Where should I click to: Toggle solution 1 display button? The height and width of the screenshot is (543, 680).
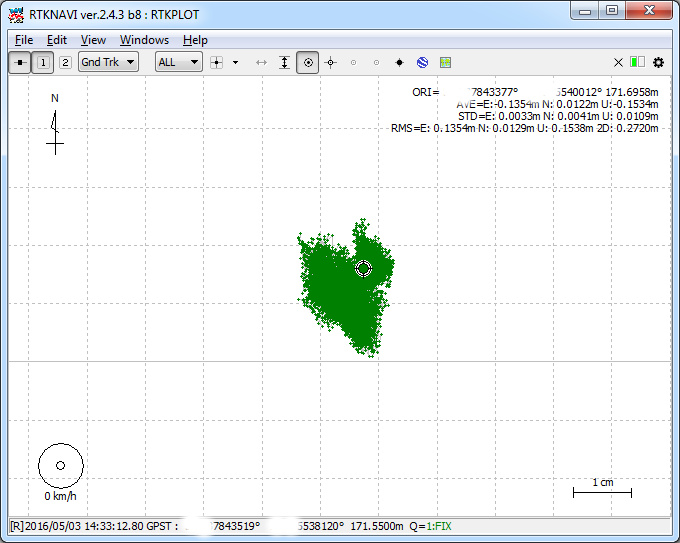43,62
